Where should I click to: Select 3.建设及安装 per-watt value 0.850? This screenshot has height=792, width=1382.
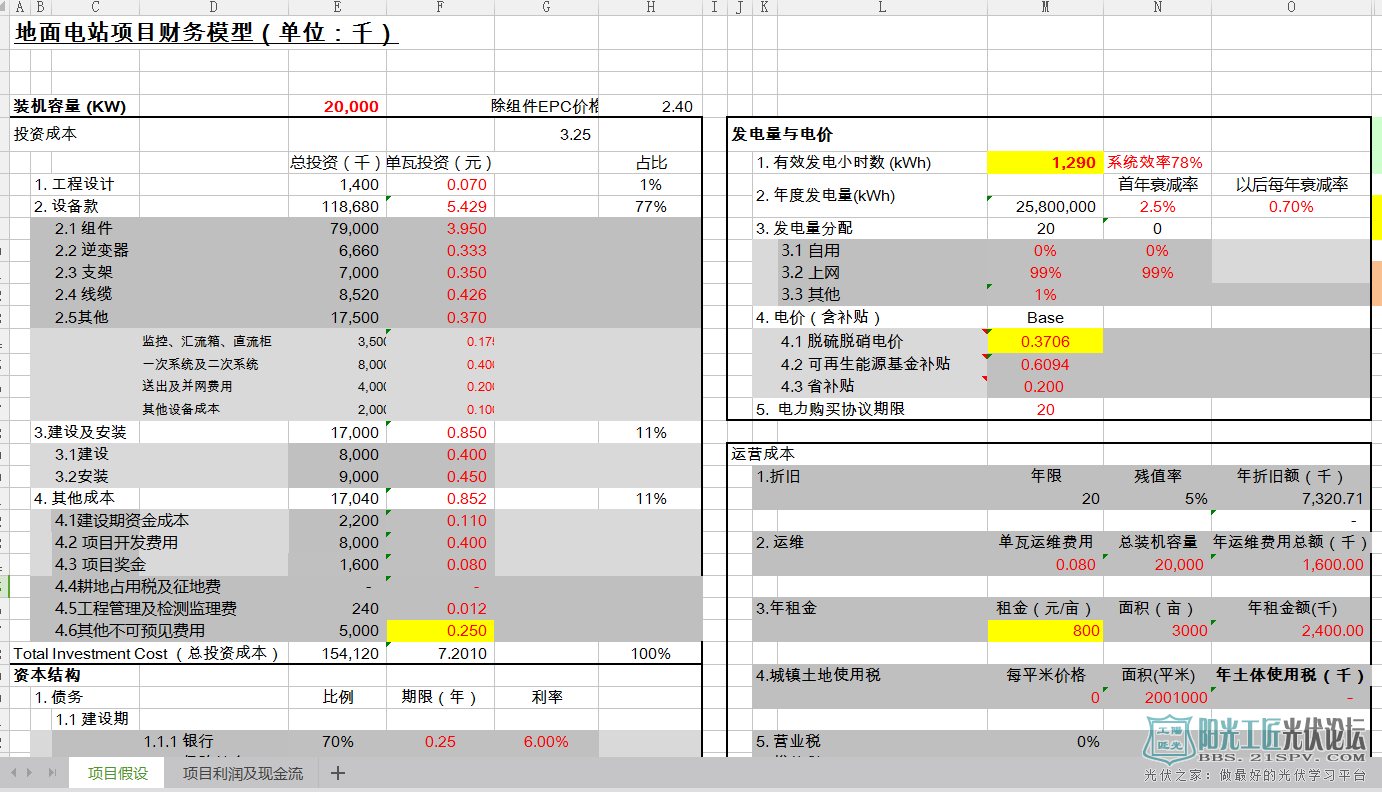click(x=467, y=432)
